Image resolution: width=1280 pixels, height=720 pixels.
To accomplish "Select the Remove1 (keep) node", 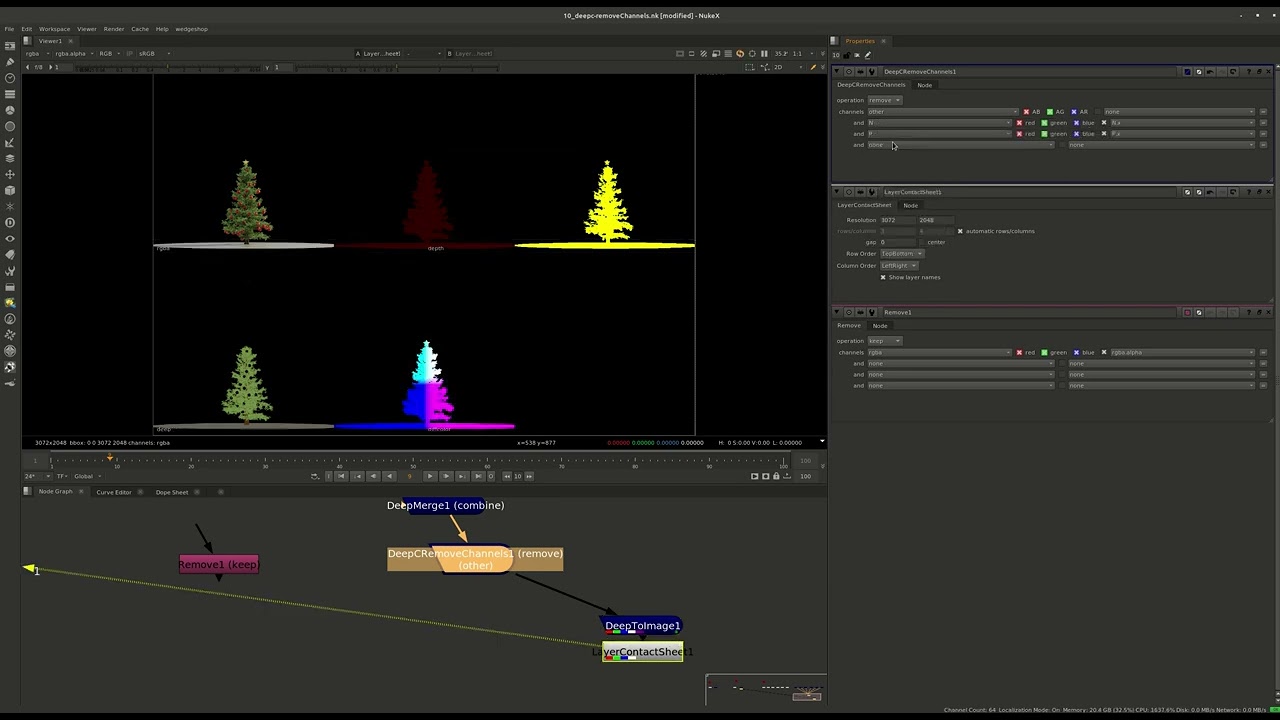I will click(x=218, y=564).
